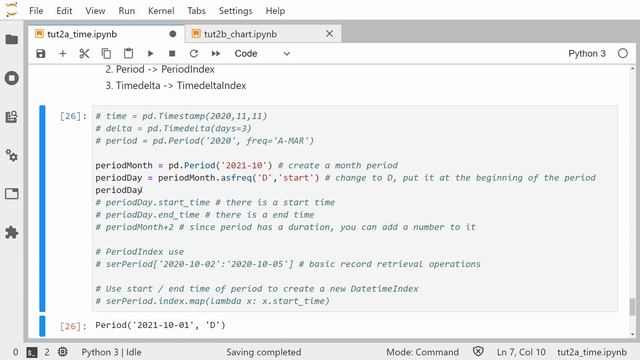Screen dimensions: 640x360
Task: Collapse the output using its blue bar
Action: (42, 326)
